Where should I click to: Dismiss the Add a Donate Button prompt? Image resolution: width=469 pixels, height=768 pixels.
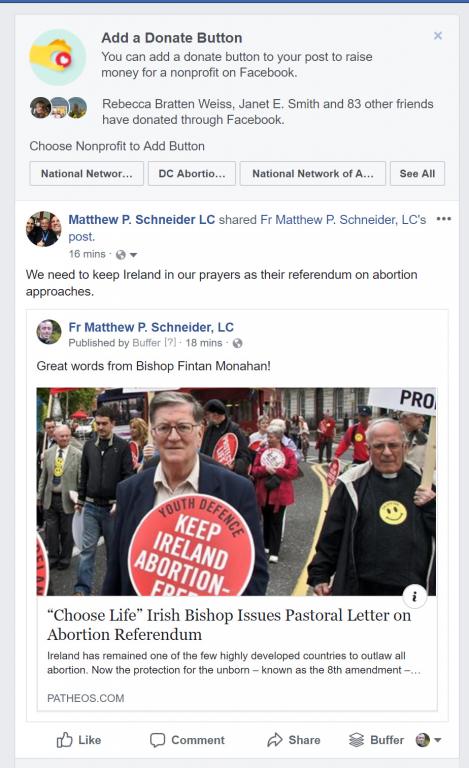pyautogui.click(x=438, y=36)
